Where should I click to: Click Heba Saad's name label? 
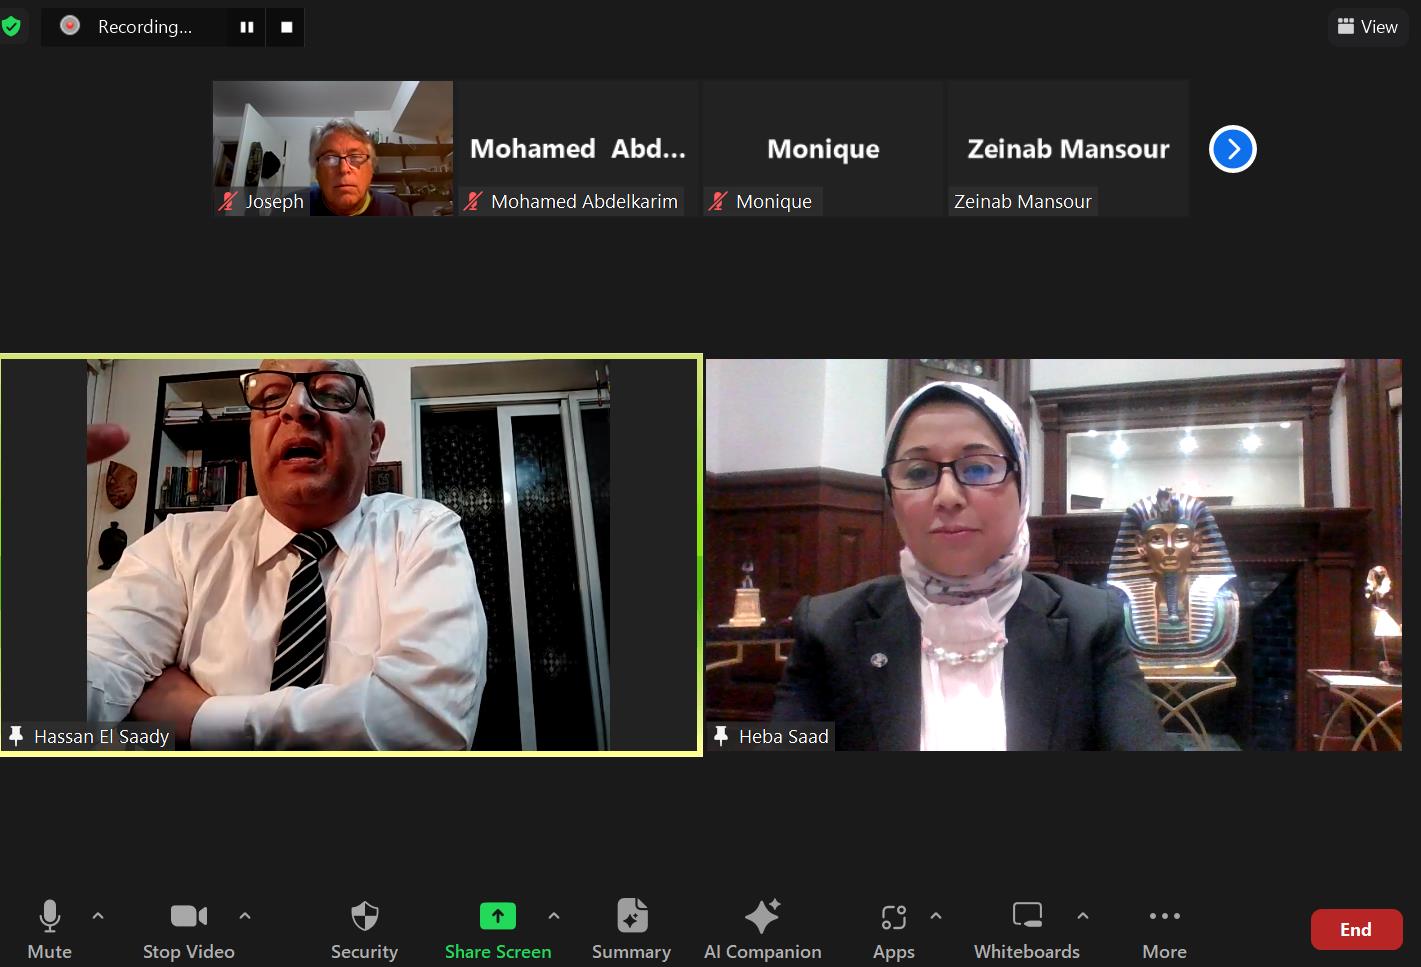[x=783, y=737]
